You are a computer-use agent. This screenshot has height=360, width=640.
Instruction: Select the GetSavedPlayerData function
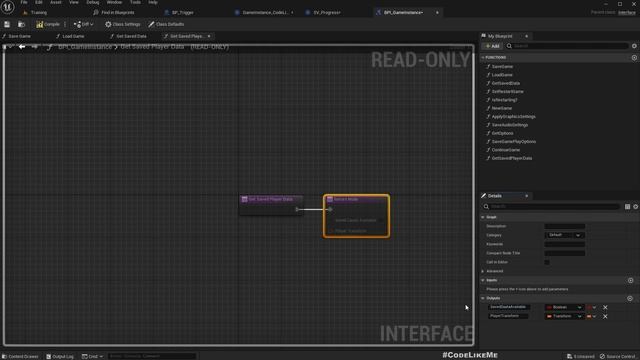511,158
